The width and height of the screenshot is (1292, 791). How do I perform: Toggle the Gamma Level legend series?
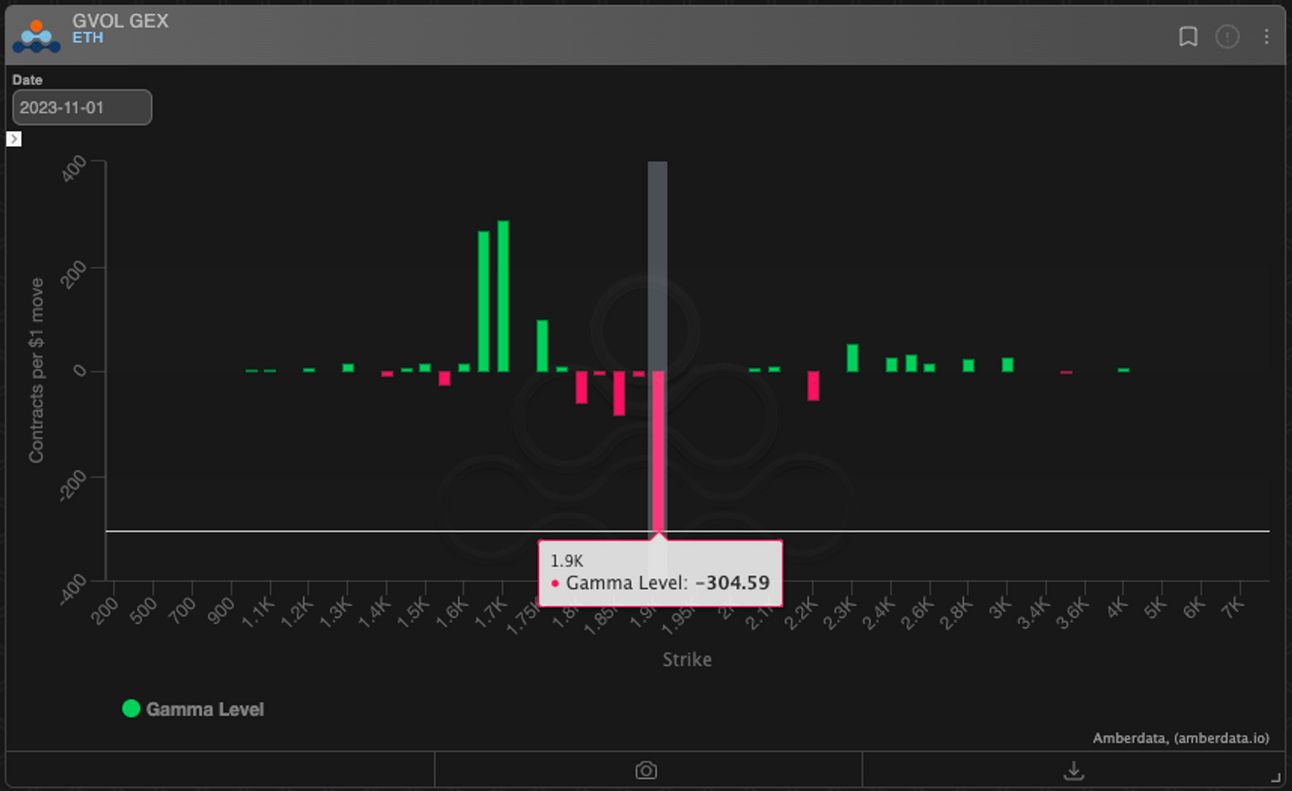pos(193,709)
